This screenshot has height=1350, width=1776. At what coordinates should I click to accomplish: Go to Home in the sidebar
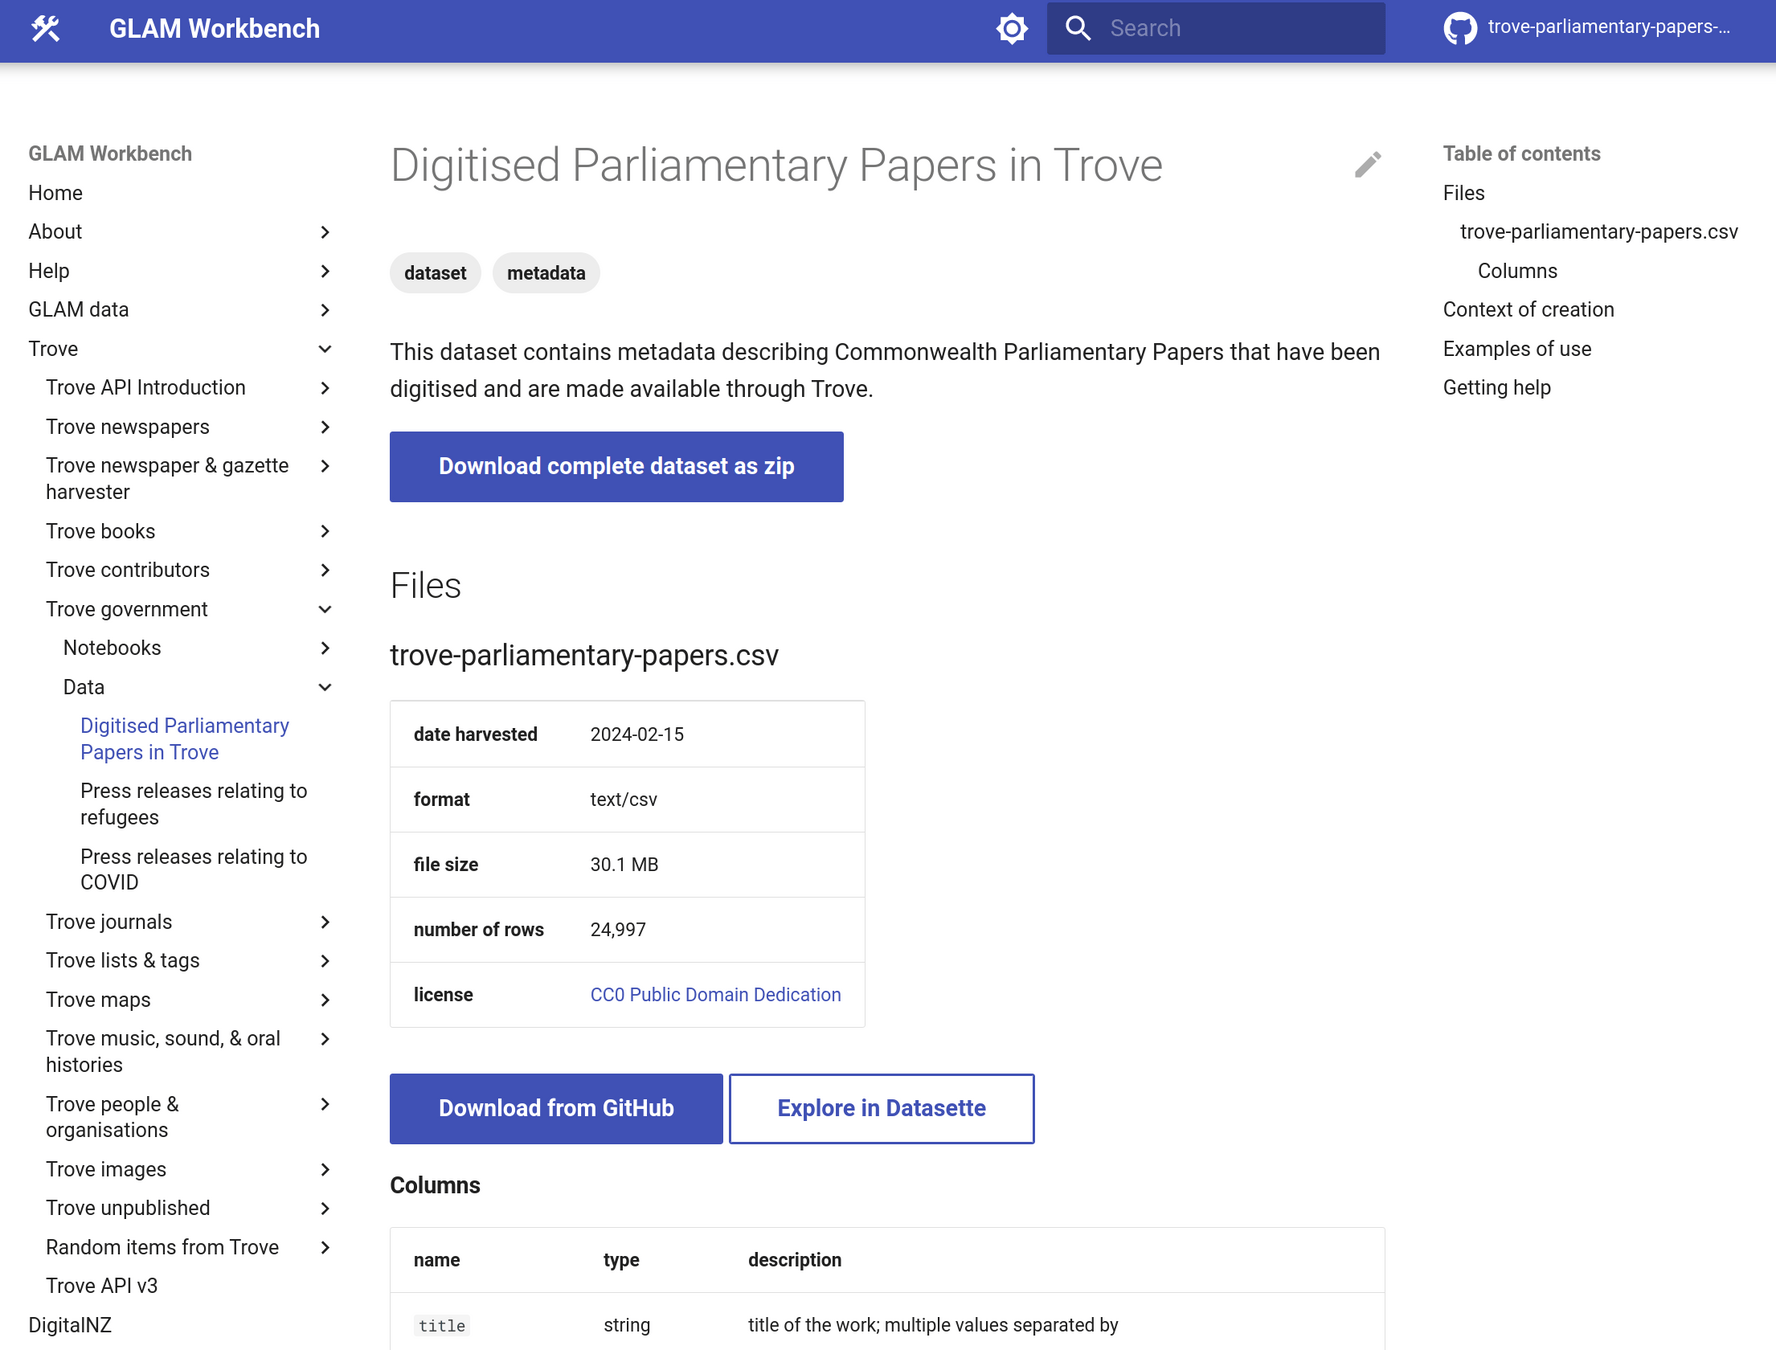(56, 193)
